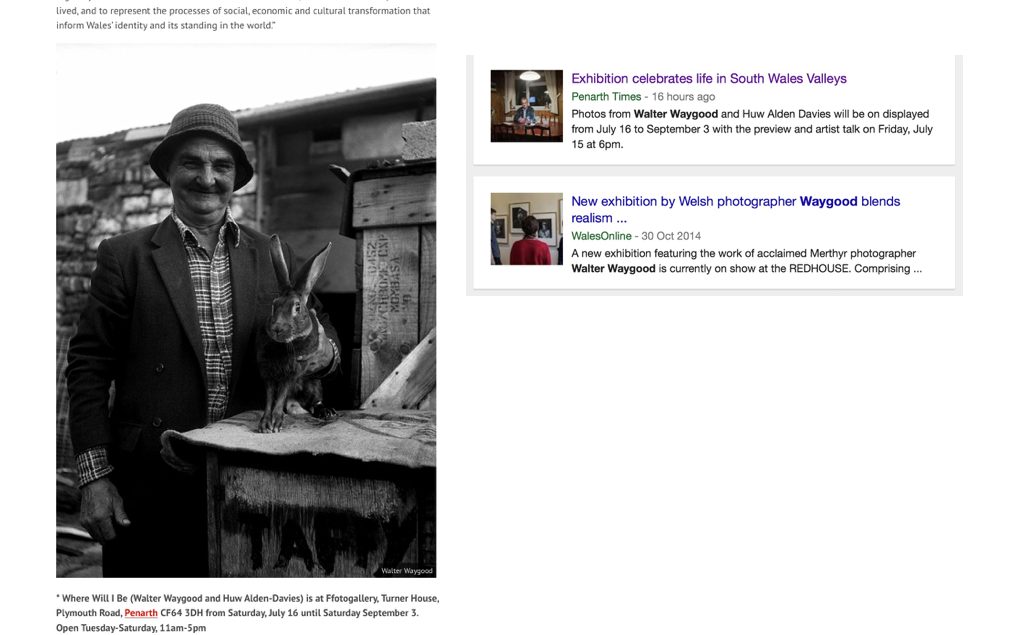Click the snippet mentioning the REDHOUSE
The height and width of the screenshot is (635, 1024).
coord(746,261)
